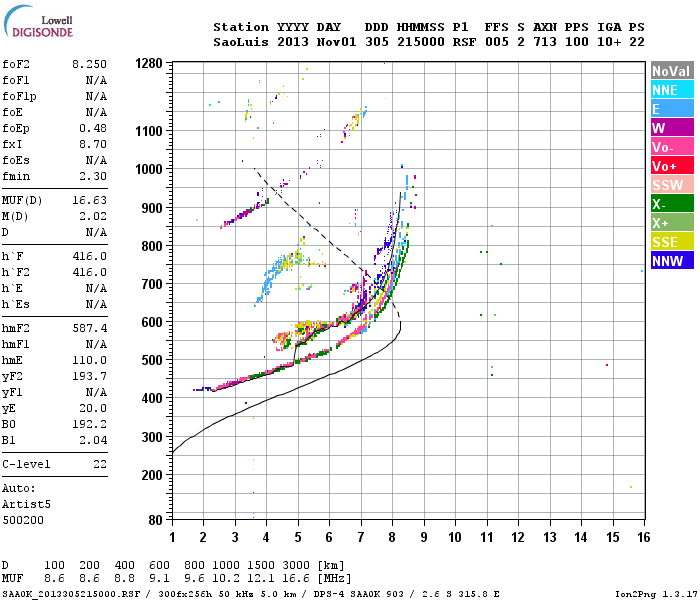Screen dimensions: 700x600
Task: Click the X+ light green legend swatch
Action: pos(672,223)
